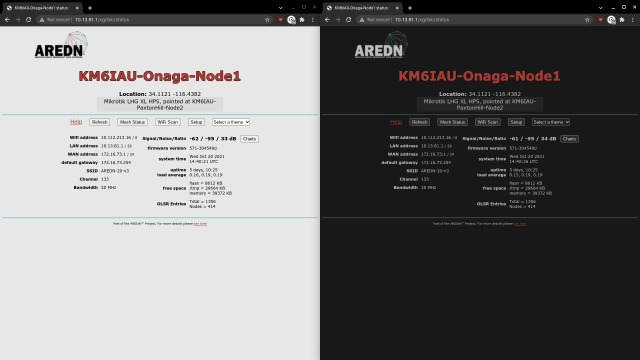Bookmark the page with the left window's star icon

pos(267,20)
